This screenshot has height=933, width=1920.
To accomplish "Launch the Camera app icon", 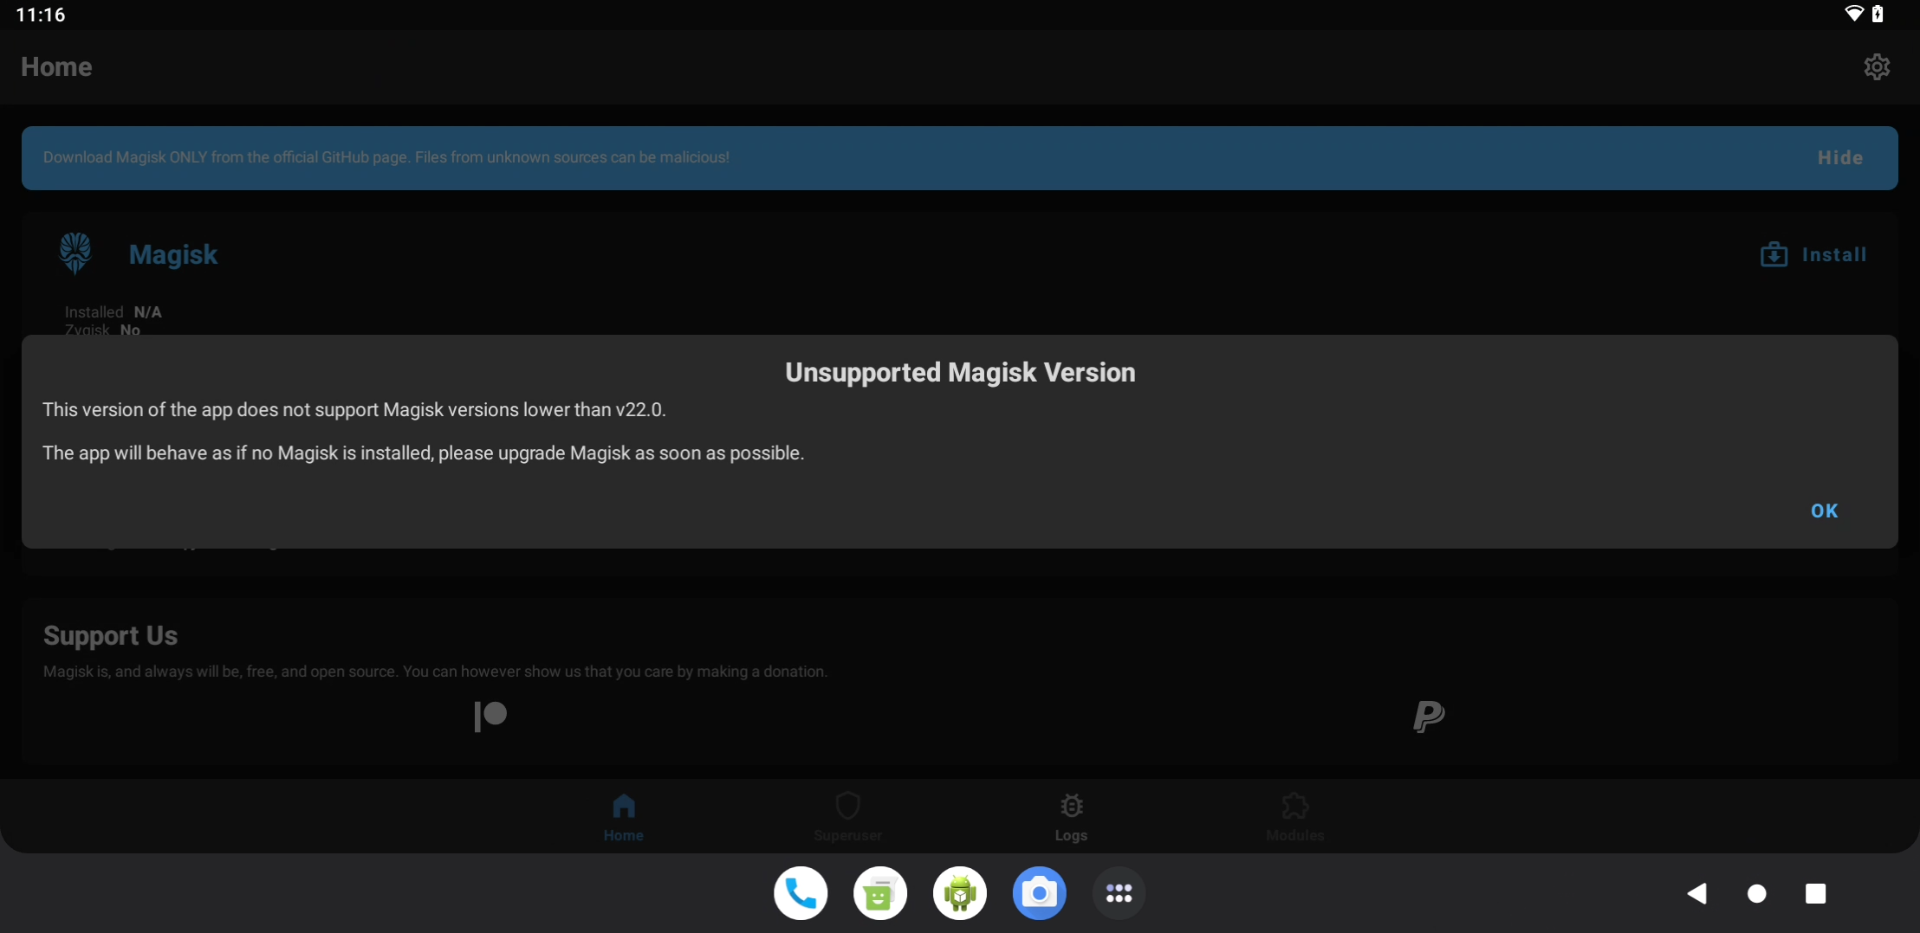I will (1040, 894).
